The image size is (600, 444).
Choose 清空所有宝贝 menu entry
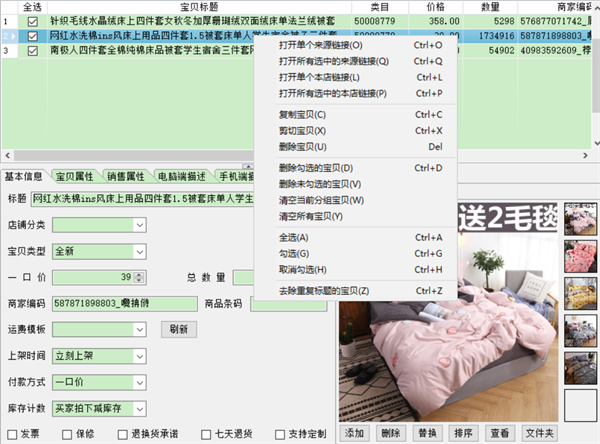point(355,216)
